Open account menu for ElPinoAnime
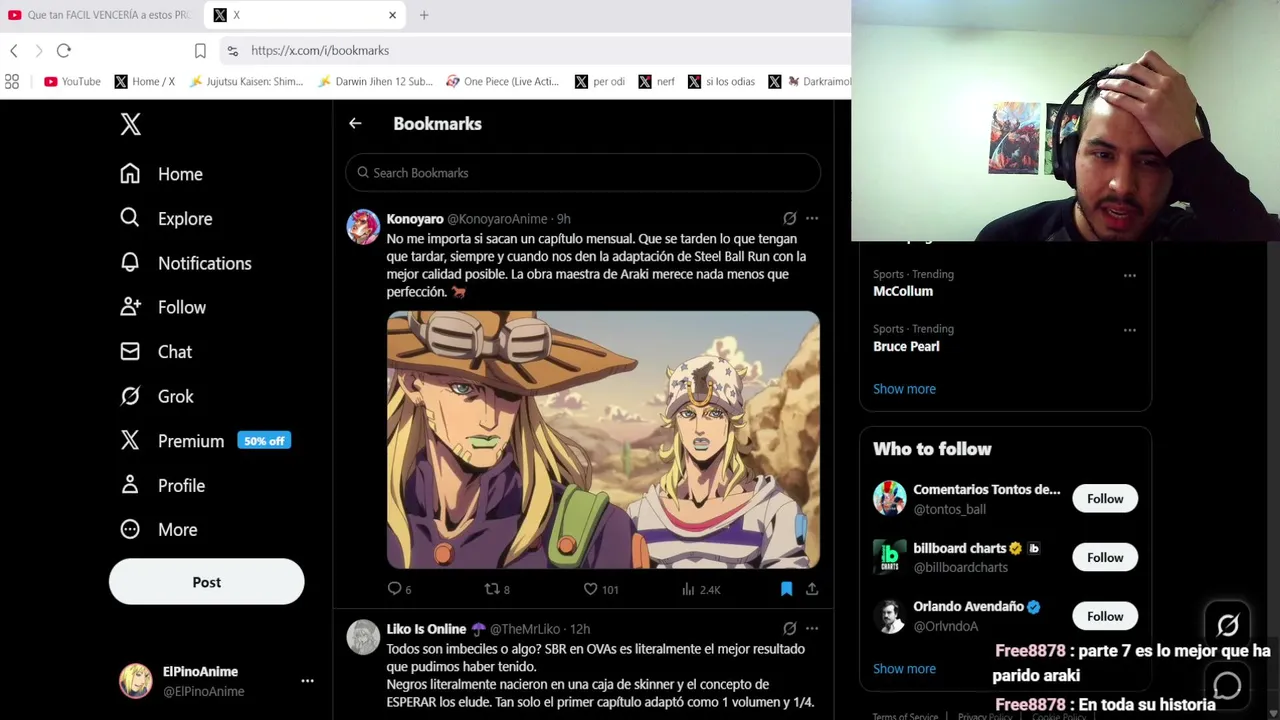The height and width of the screenshot is (720, 1280). click(307, 681)
